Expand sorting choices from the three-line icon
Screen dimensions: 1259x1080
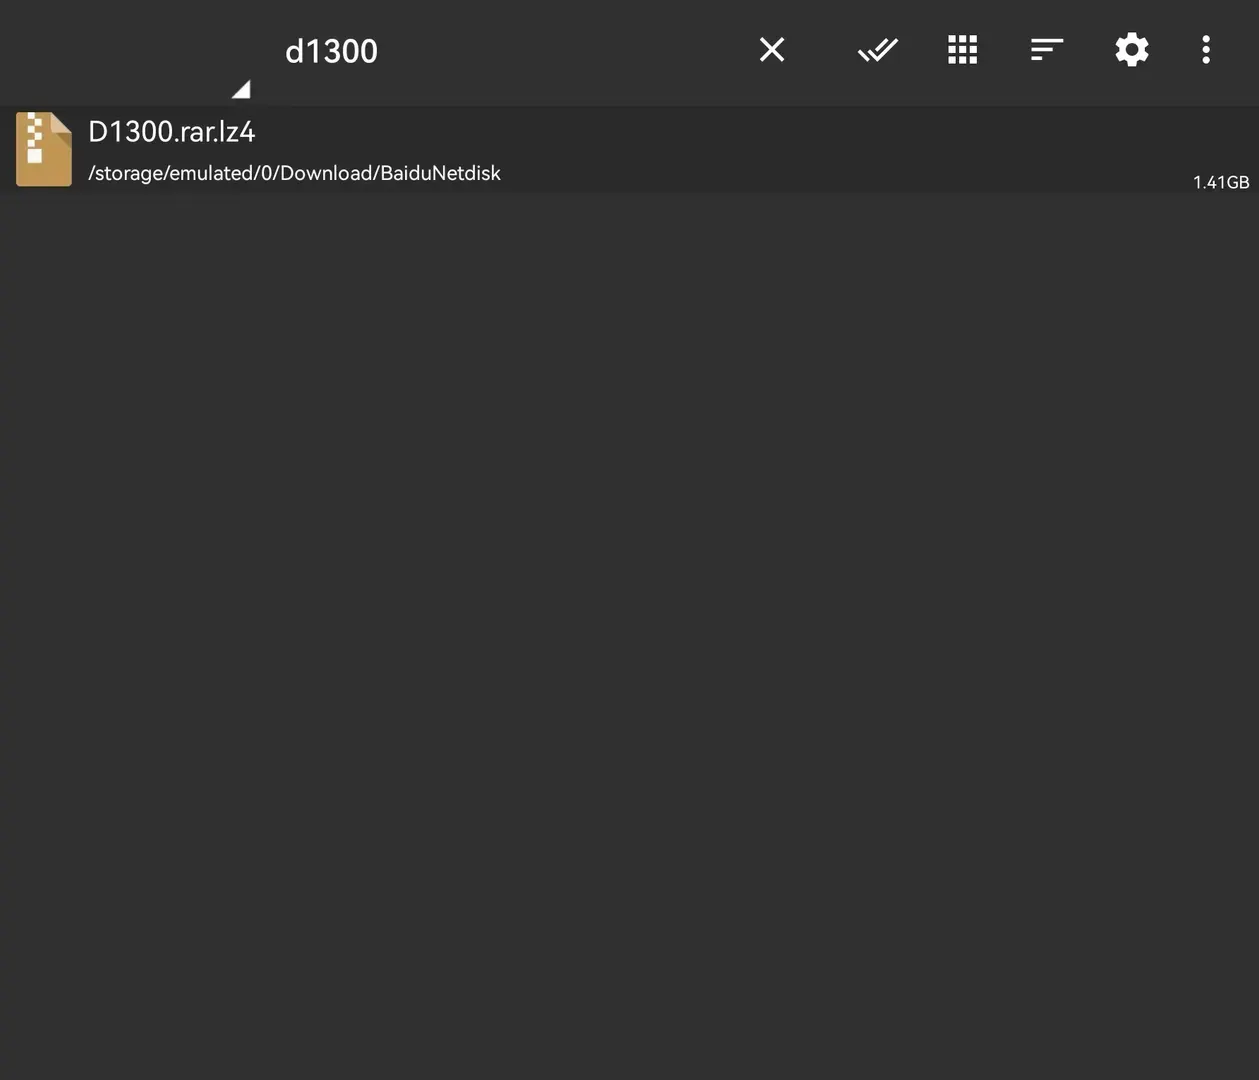pyautogui.click(x=1046, y=50)
